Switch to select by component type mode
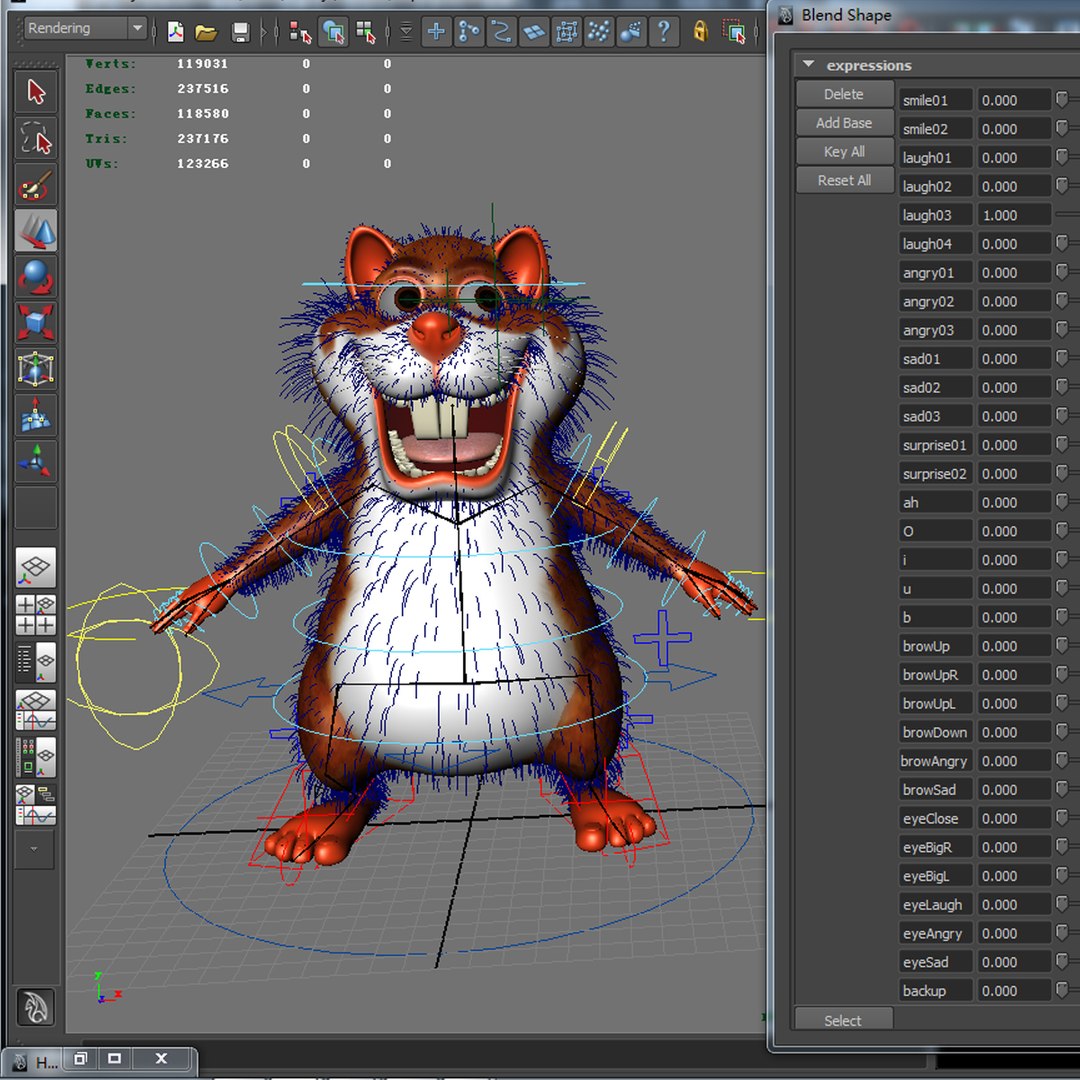 366,32
